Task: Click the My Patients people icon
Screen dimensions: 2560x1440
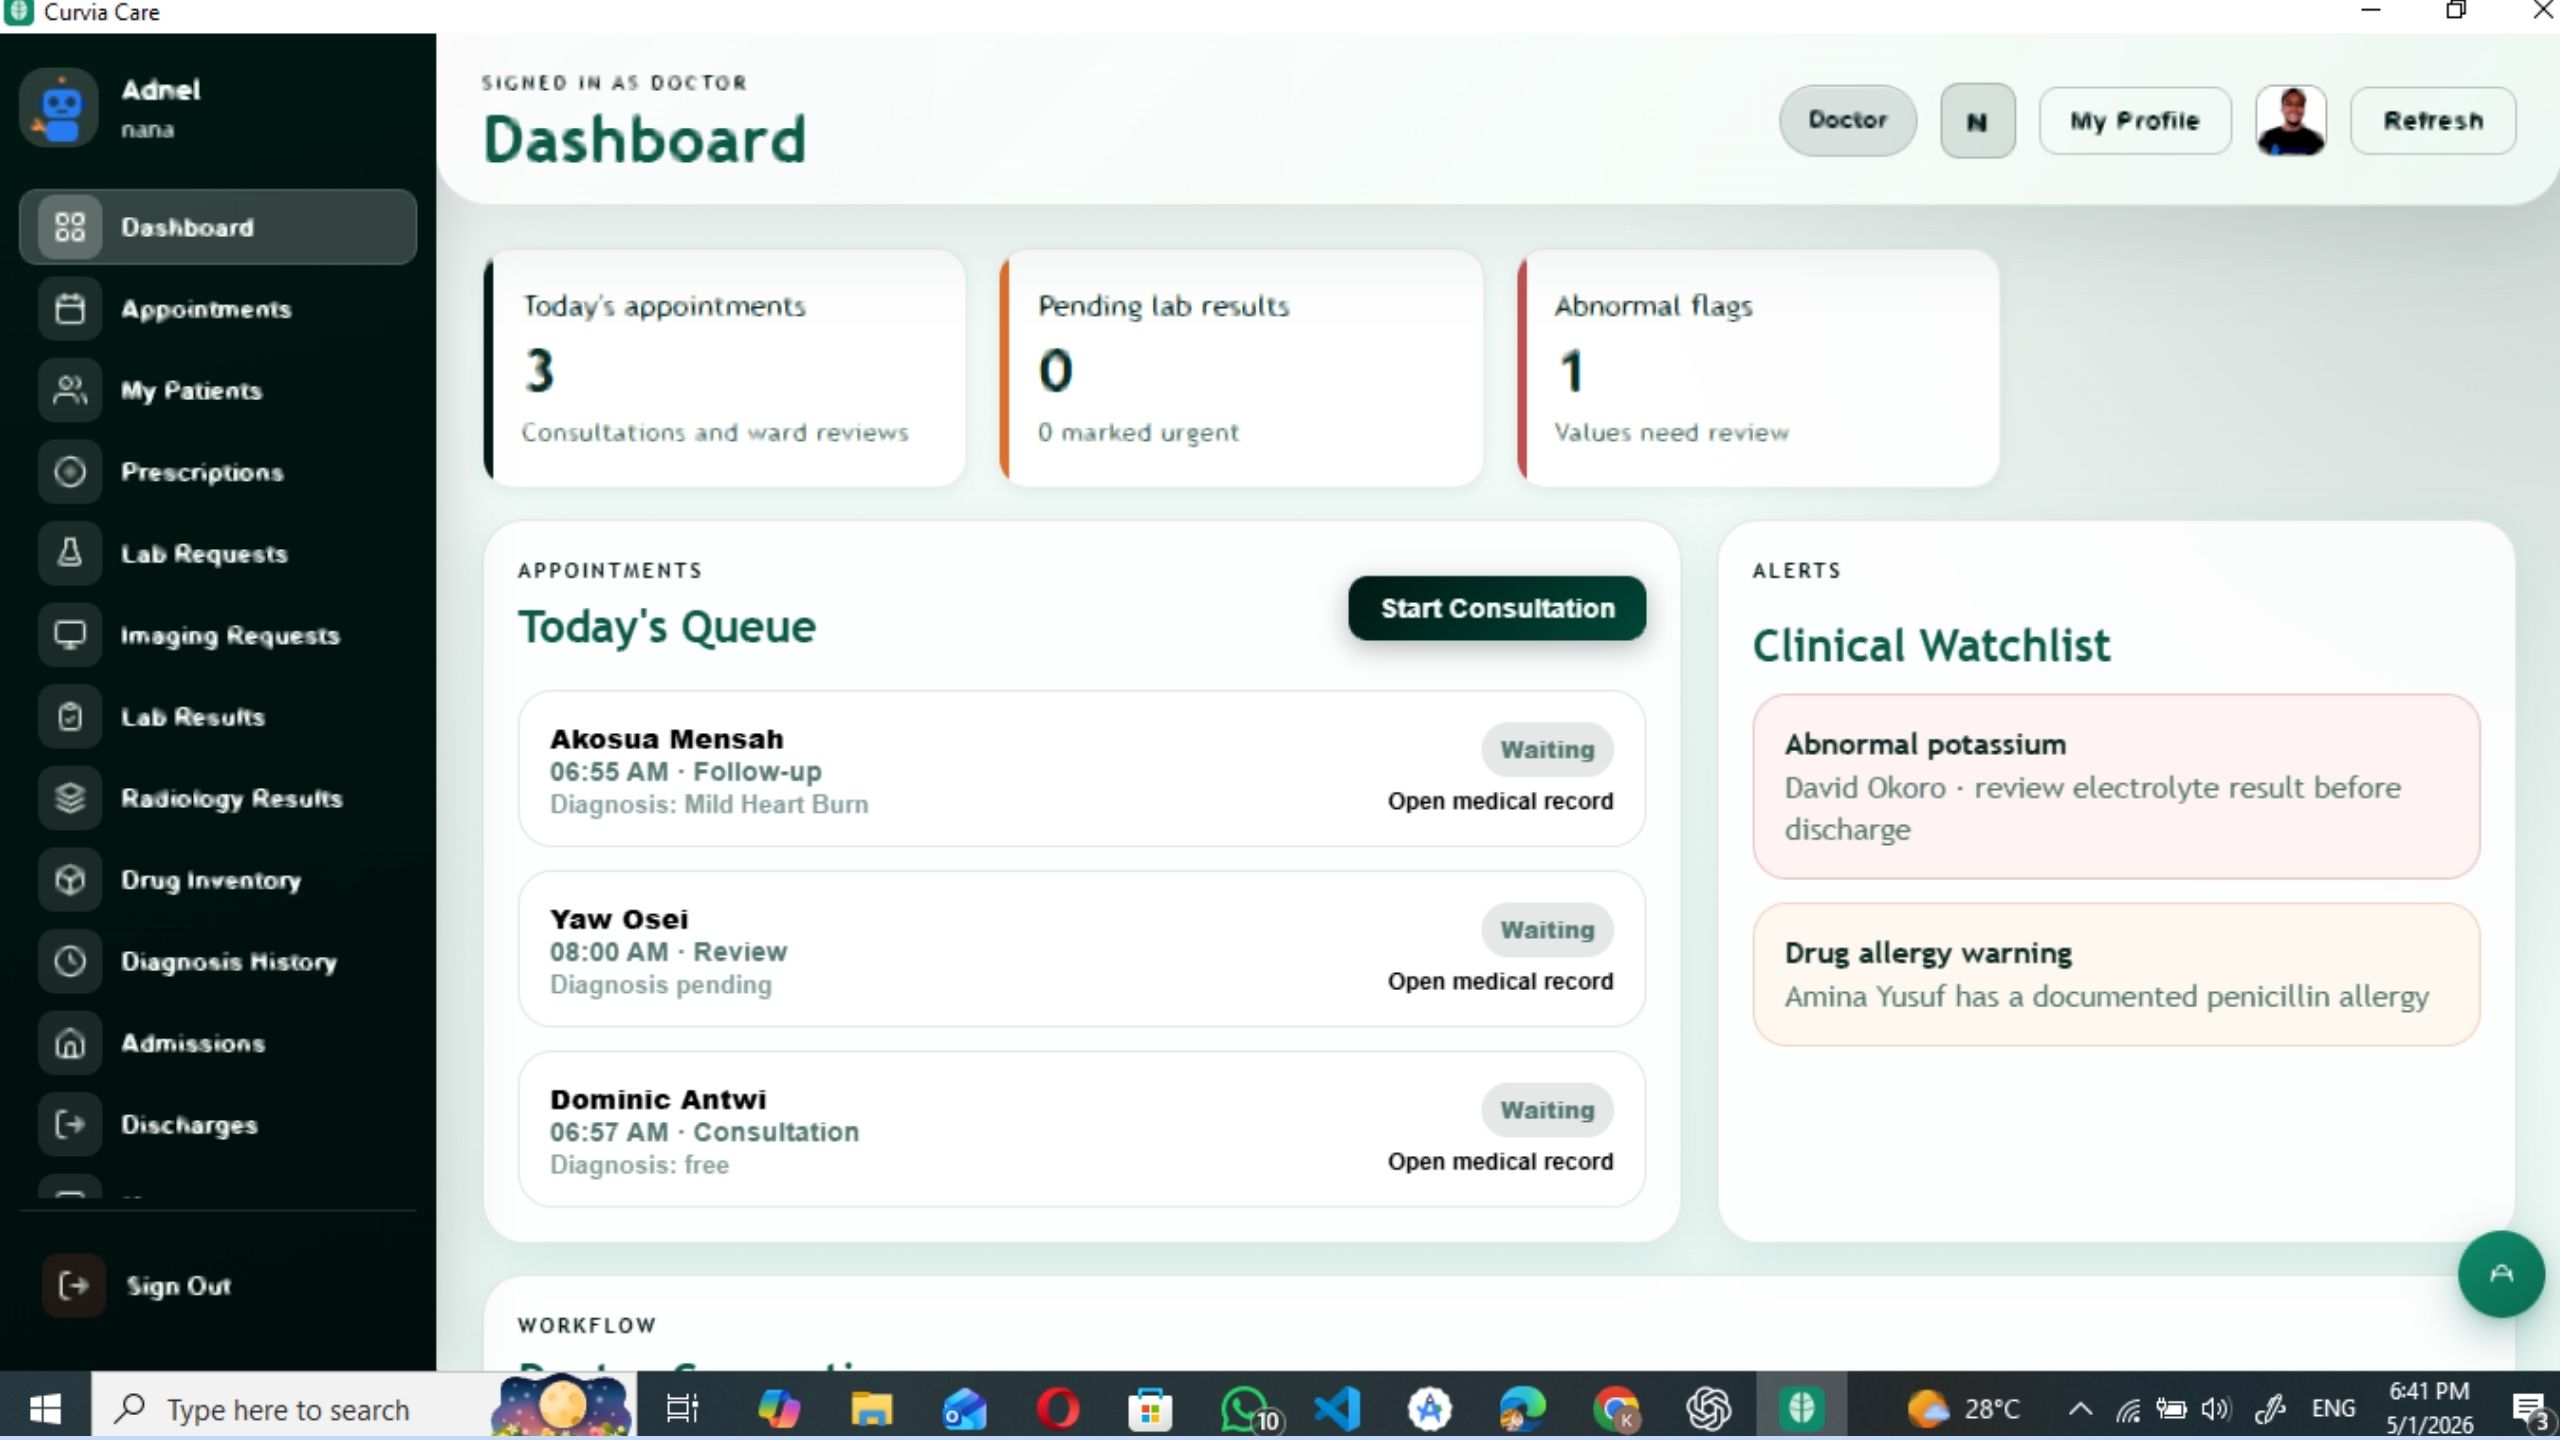Action: click(70, 390)
